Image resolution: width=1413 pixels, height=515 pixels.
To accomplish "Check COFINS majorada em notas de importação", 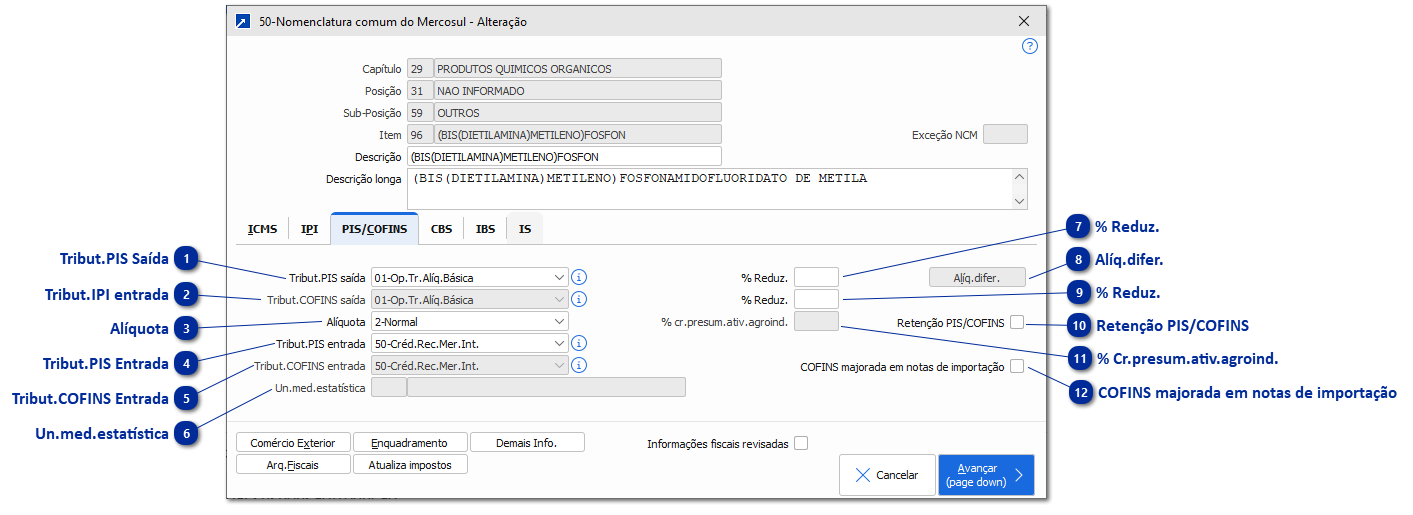I will click(x=1017, y=367).
